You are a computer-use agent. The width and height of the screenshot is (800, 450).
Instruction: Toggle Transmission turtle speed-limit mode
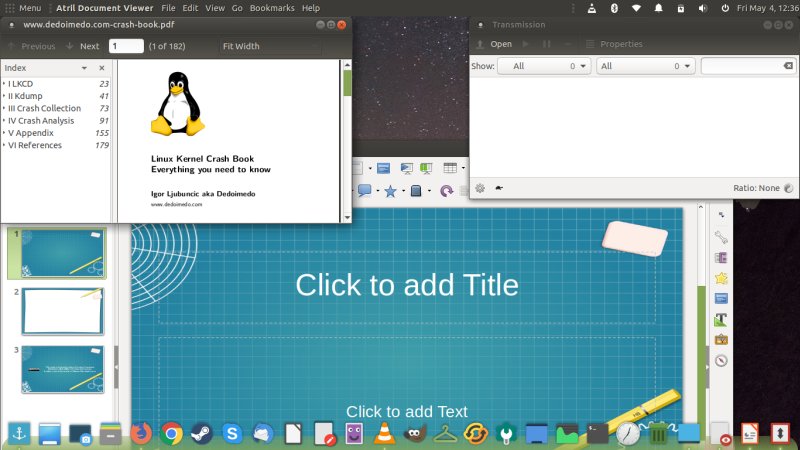pyautogui.click(x=499, y=188)
